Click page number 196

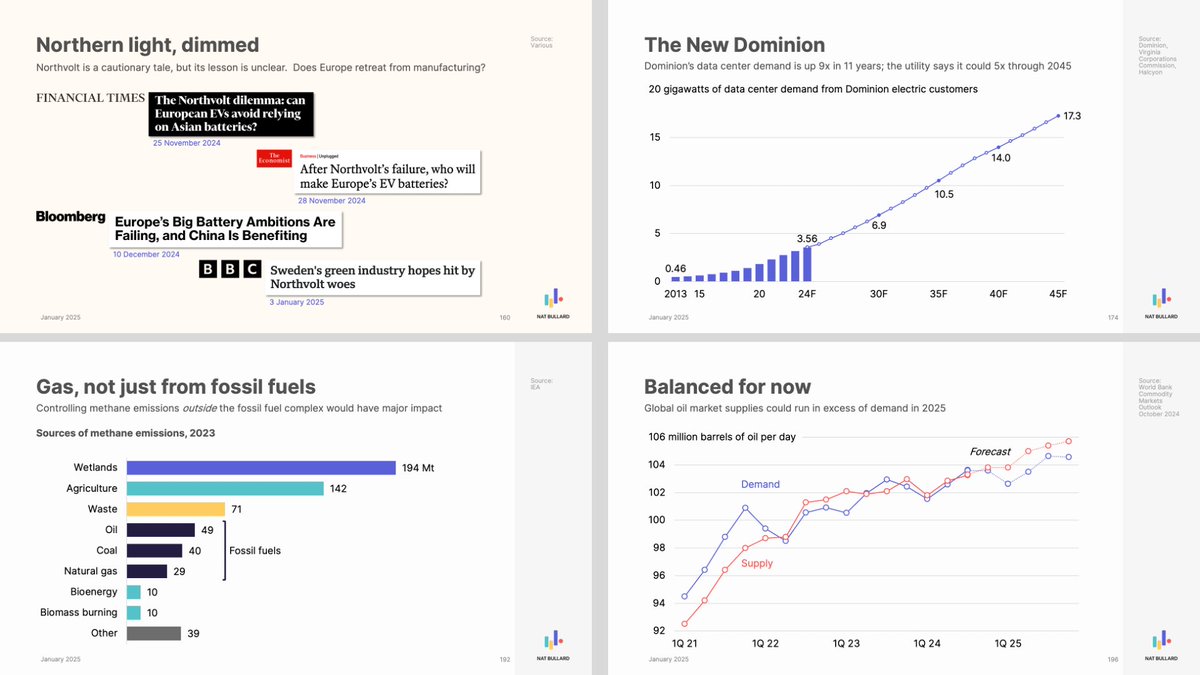[1112, 660]
